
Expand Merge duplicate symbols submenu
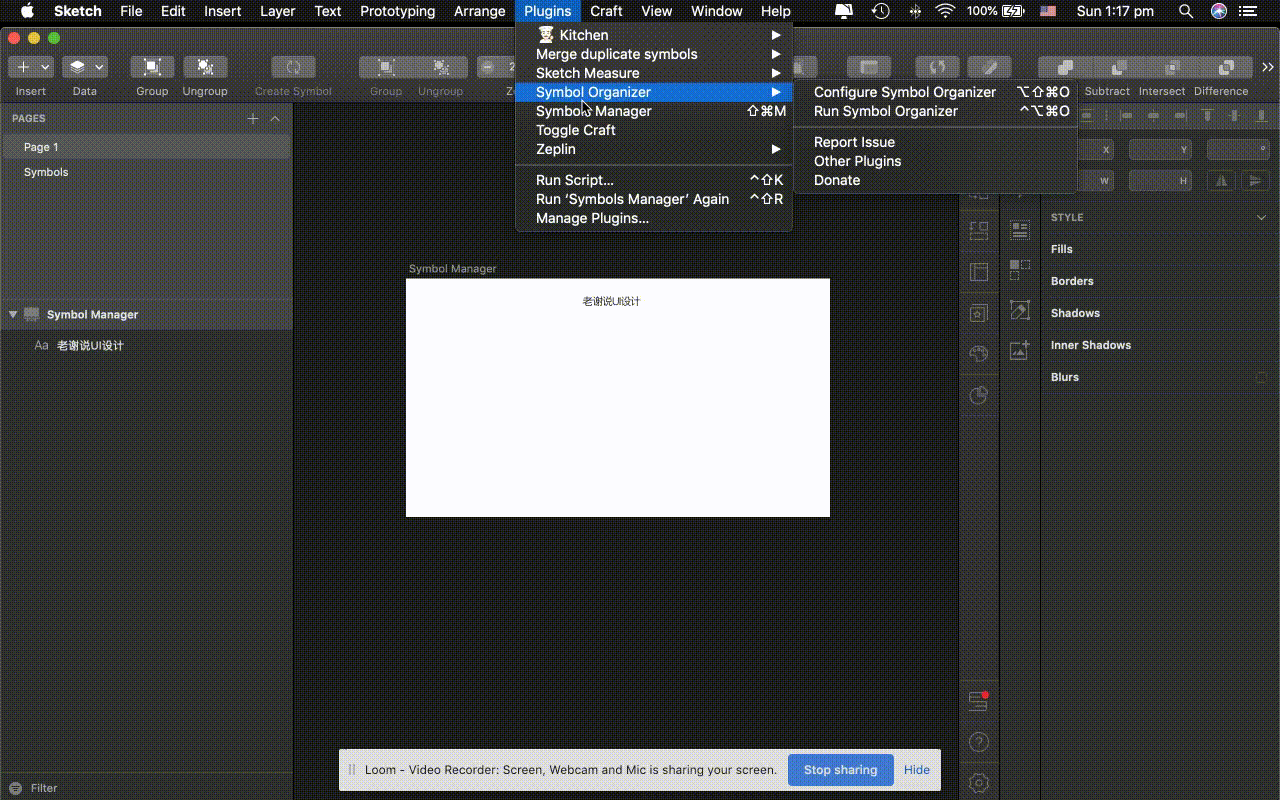pos(654,54)
